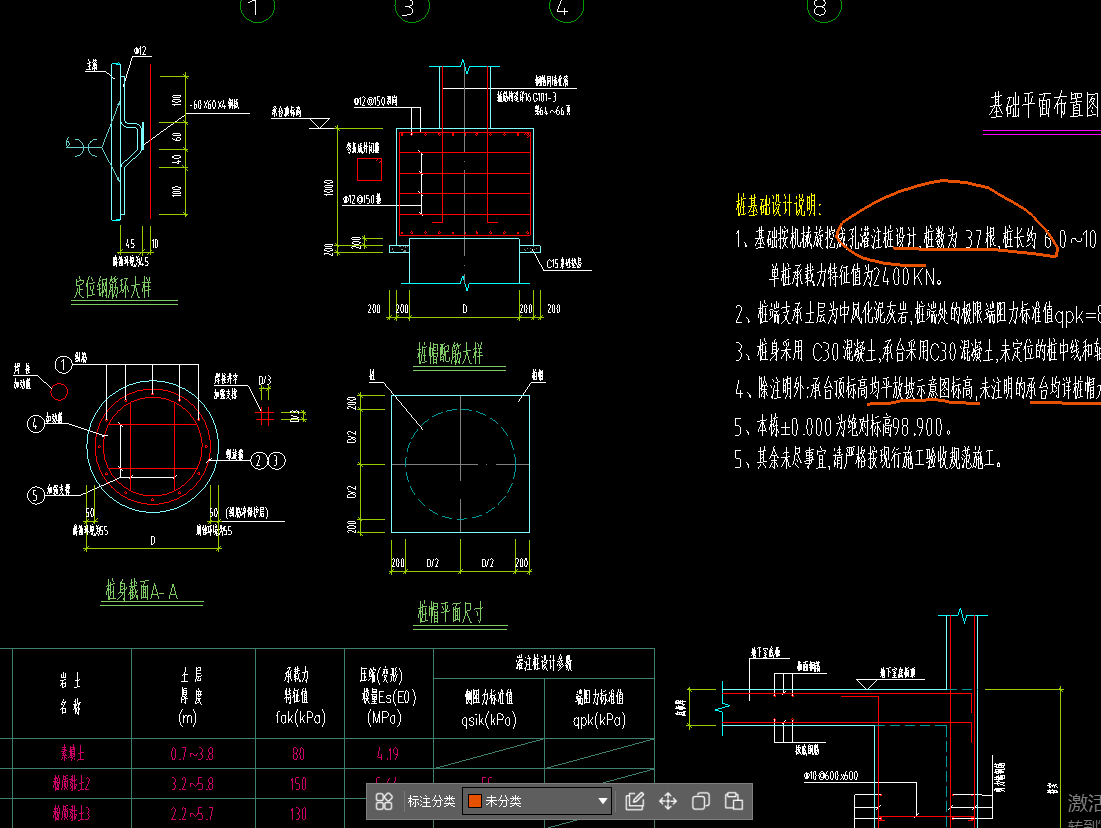Viewport: 1101px width, 828px height.
Task: Click the orange swatch next to 未分类
Action: point(475,801)
